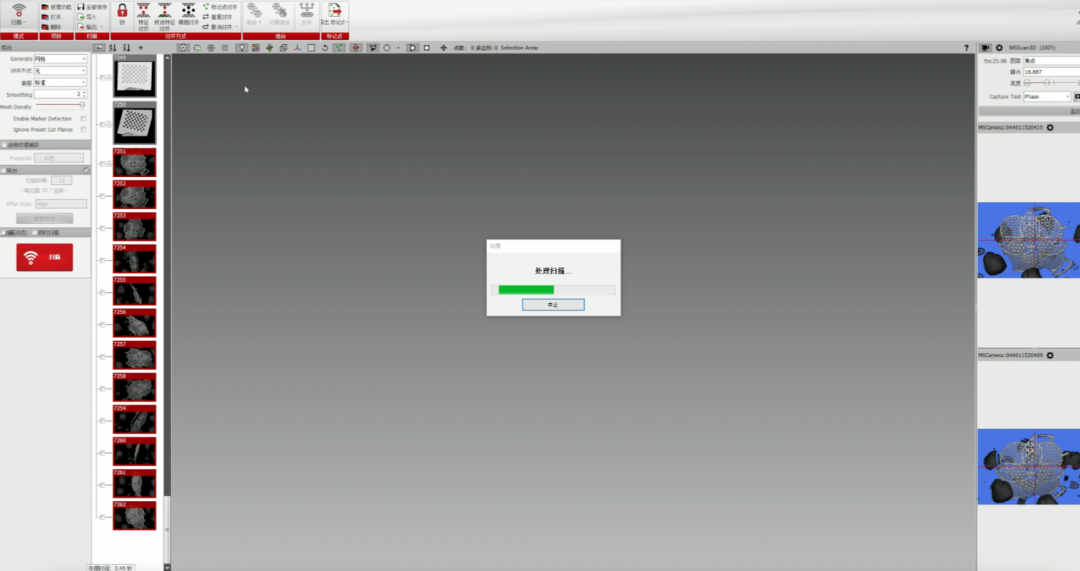Click the ribbon entry with the curved return arrow icon
1080x571 pixels.
coord(219,27)
